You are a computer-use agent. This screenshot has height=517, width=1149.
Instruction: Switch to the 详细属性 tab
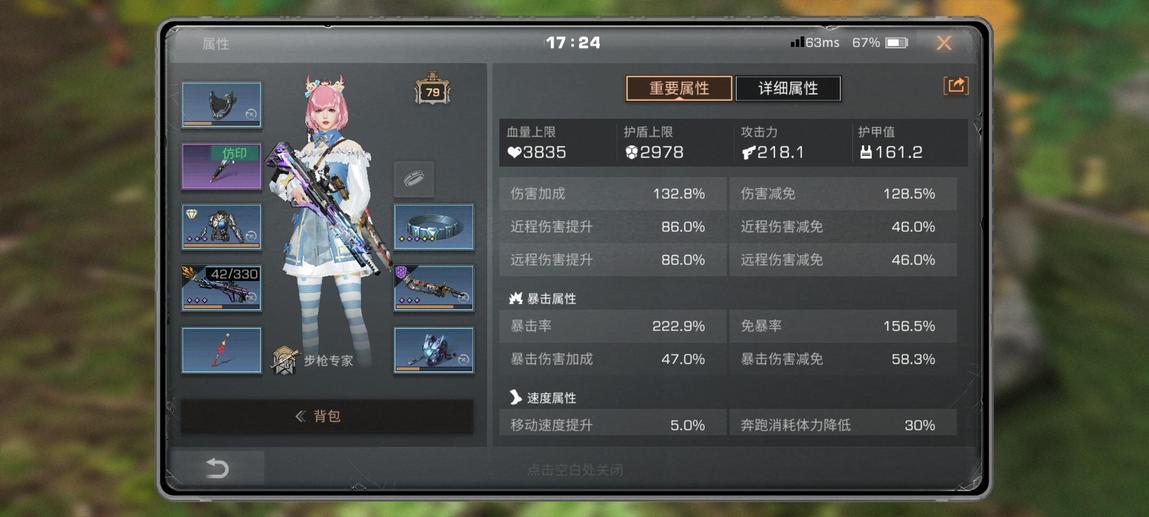[x=788, y=89]
